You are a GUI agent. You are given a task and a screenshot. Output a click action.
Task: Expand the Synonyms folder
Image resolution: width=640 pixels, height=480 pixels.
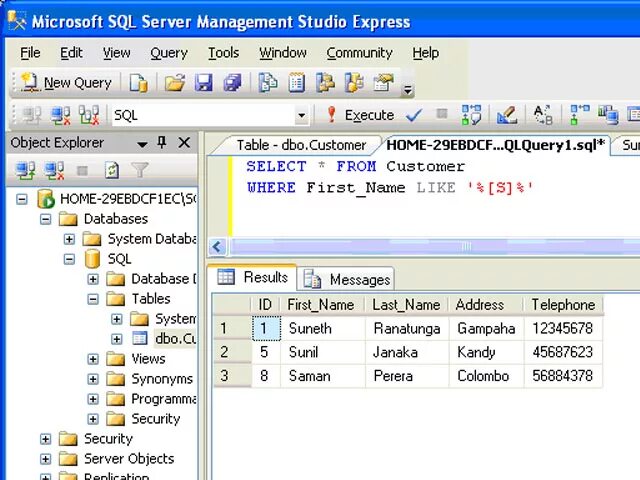click(x=93, y=379)
